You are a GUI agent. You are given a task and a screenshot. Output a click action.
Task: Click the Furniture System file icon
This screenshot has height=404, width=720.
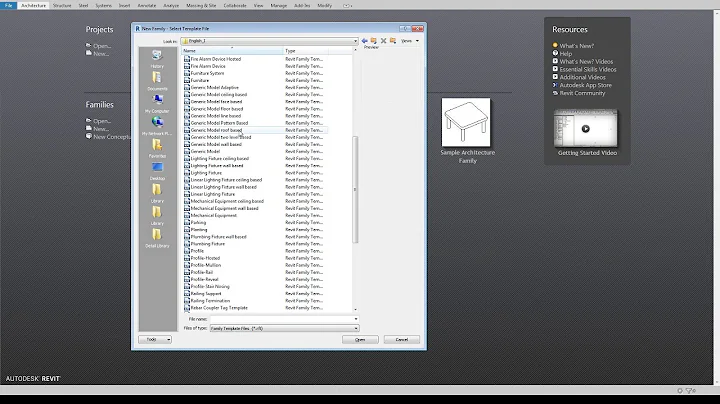pyautogui.click(x=187, y=73)
